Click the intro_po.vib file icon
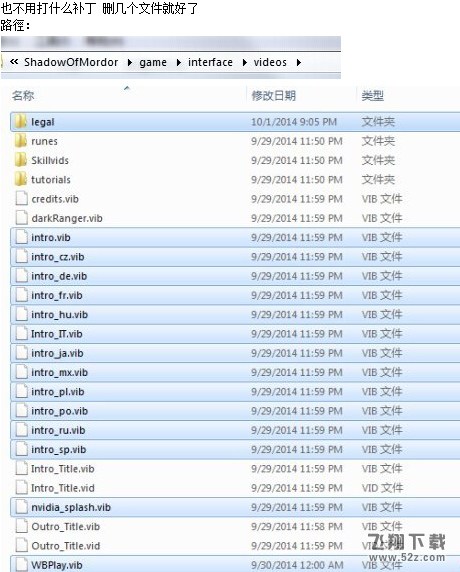The width and height of the screenshot is (460, 572). (22, 411)
